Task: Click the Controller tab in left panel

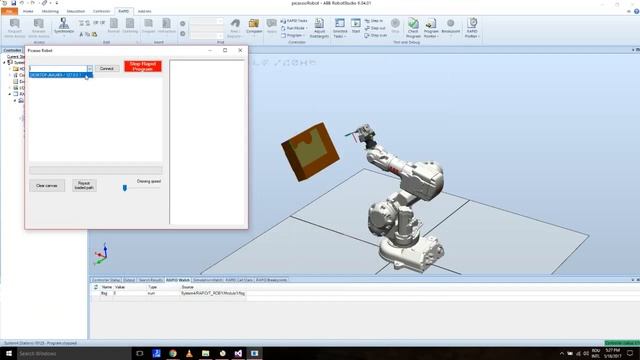Action: click(x=12, y=50)
